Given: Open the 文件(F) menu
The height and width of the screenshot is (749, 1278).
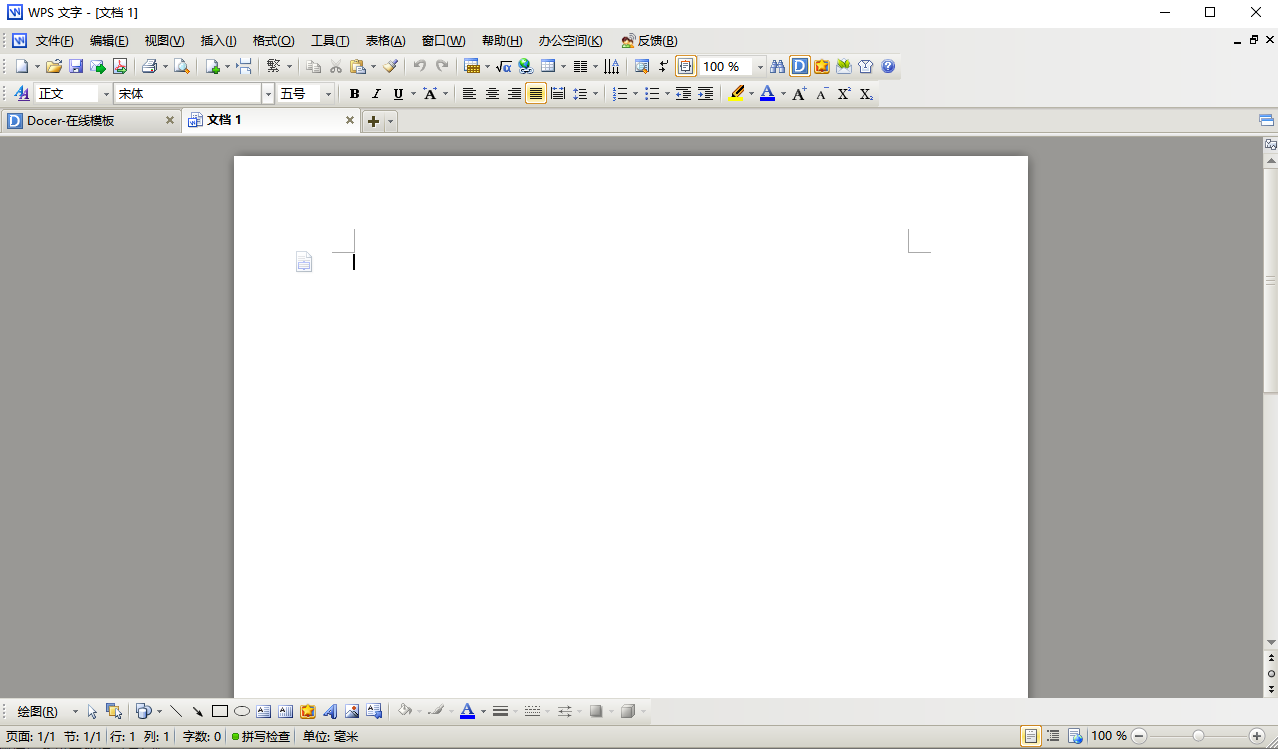Looking at the screenshot, I should click(x=55, y=41).
